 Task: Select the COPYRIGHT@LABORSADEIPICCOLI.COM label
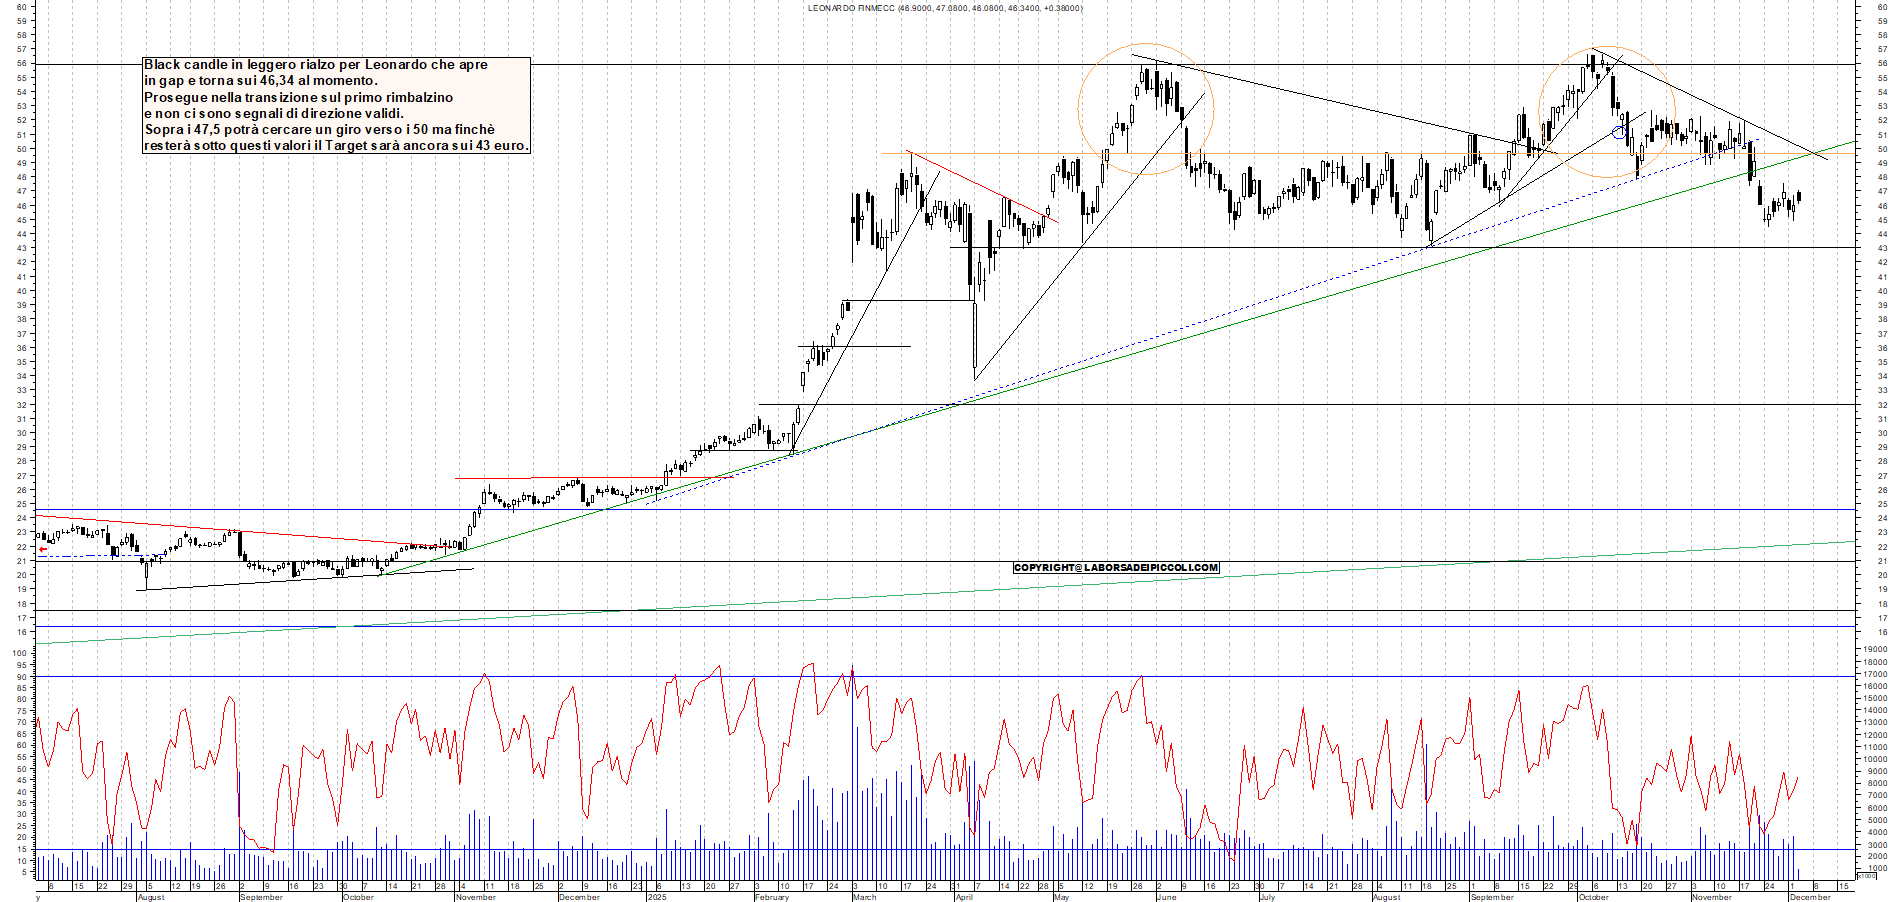click(x=1116, y=567)
